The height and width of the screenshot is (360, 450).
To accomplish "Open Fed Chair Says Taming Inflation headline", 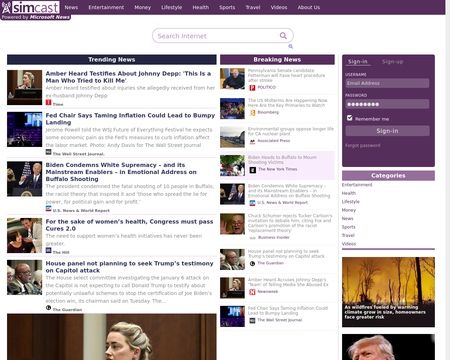I will point(130,119).
